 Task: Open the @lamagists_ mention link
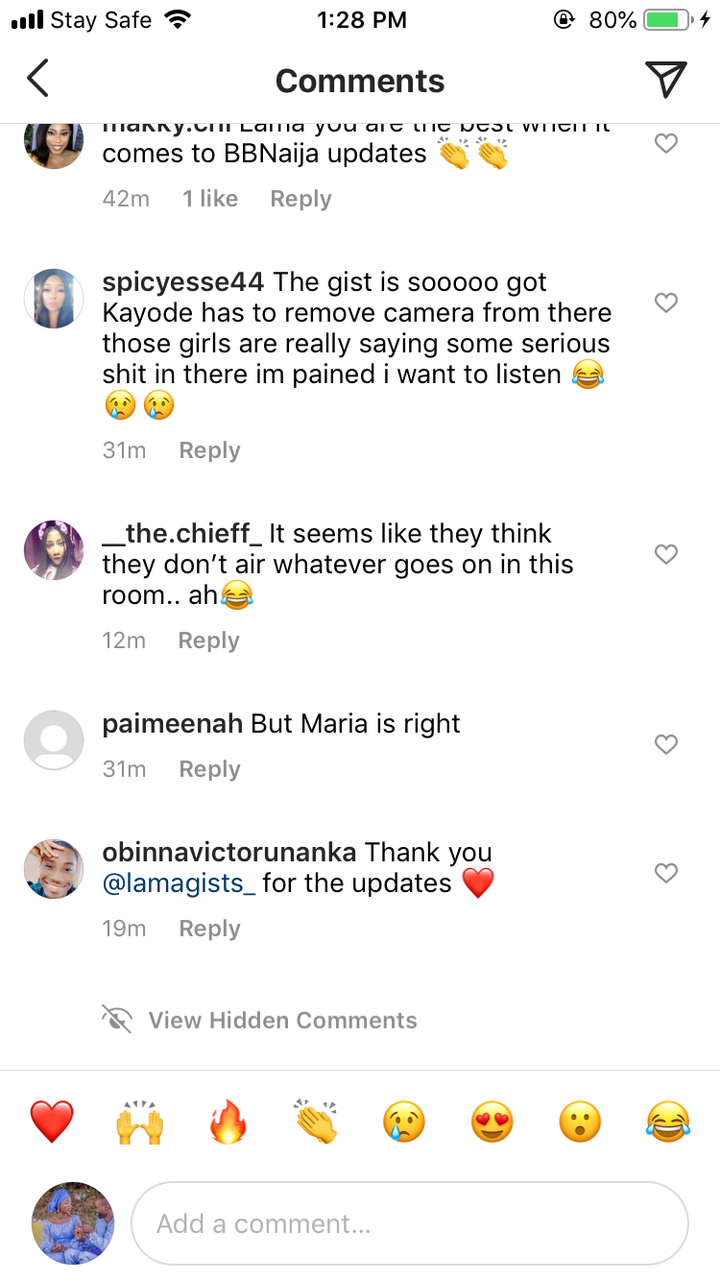(x=179, y=884)
